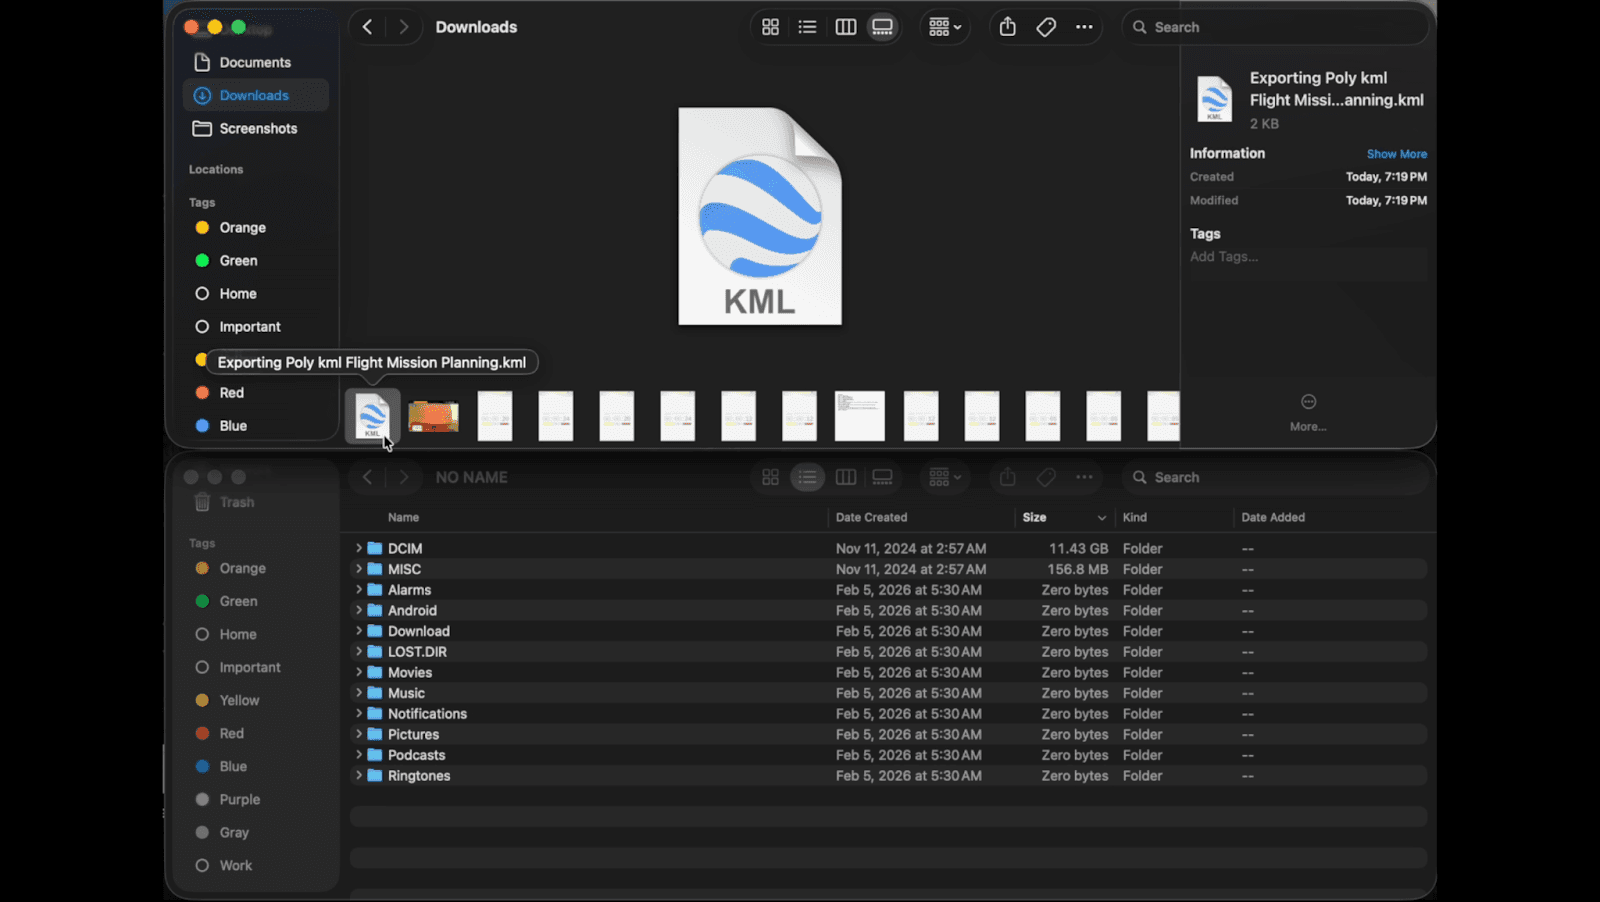Open group-by menu in NO NAME window
Viewport: 1600px width, 902px height.
945,477
